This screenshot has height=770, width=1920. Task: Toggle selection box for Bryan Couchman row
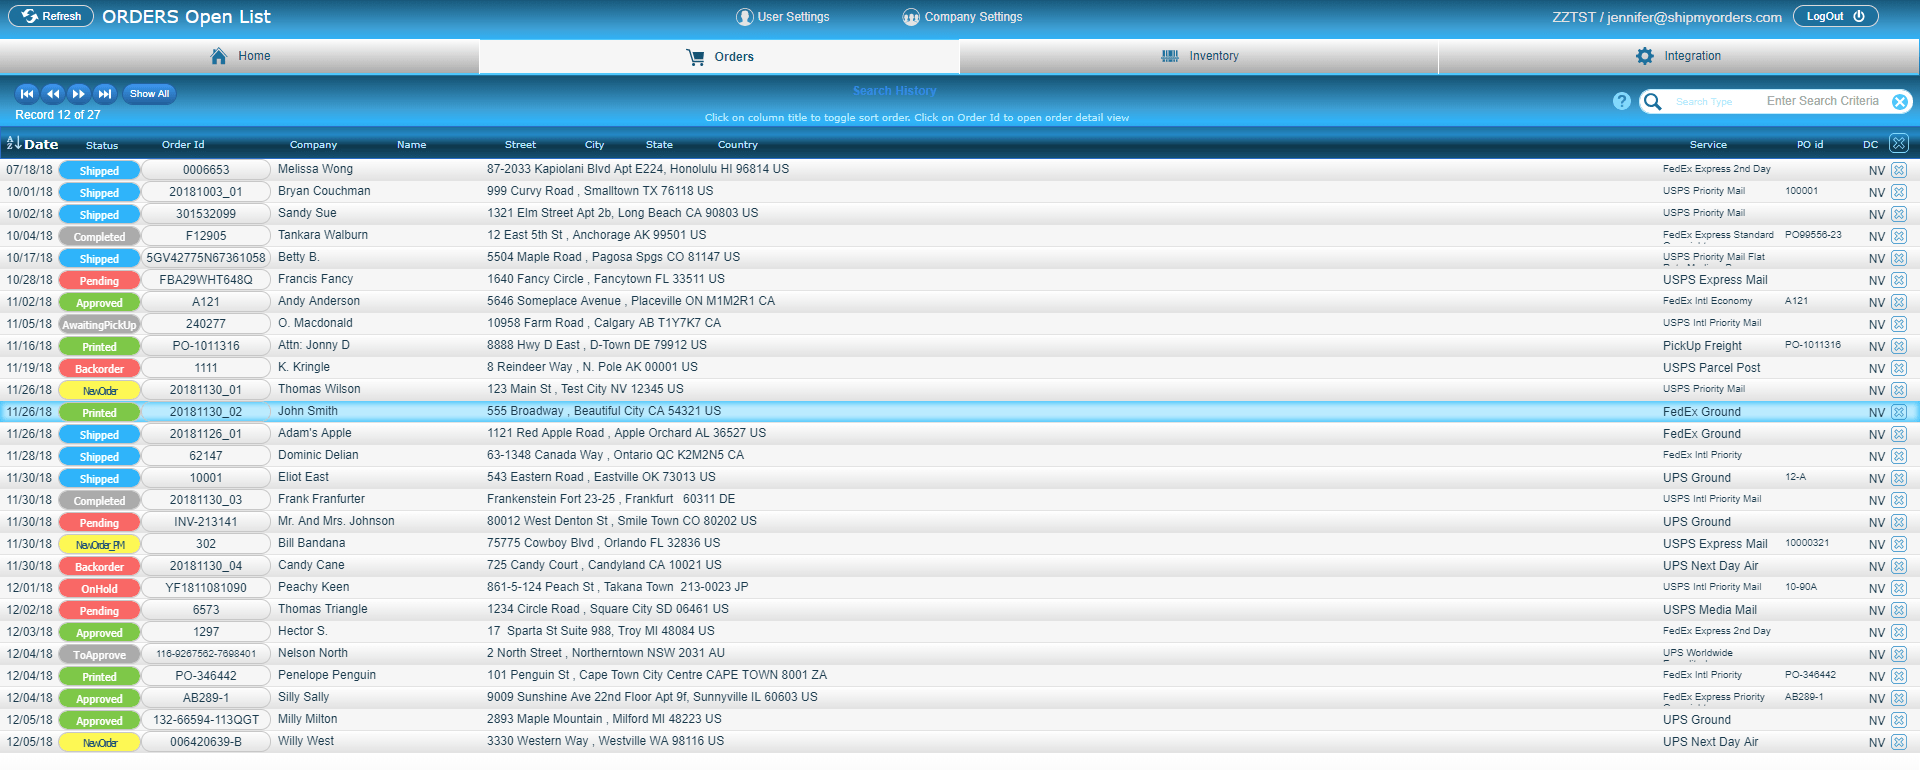click(1899, 192)
